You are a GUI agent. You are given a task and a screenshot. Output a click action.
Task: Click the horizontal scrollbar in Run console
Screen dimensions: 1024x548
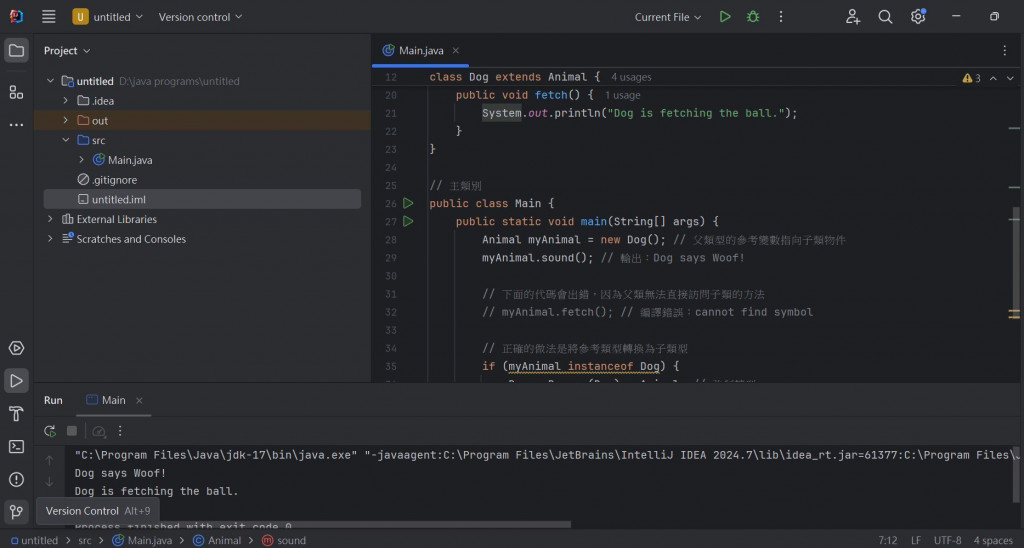[x=318, y=524]
